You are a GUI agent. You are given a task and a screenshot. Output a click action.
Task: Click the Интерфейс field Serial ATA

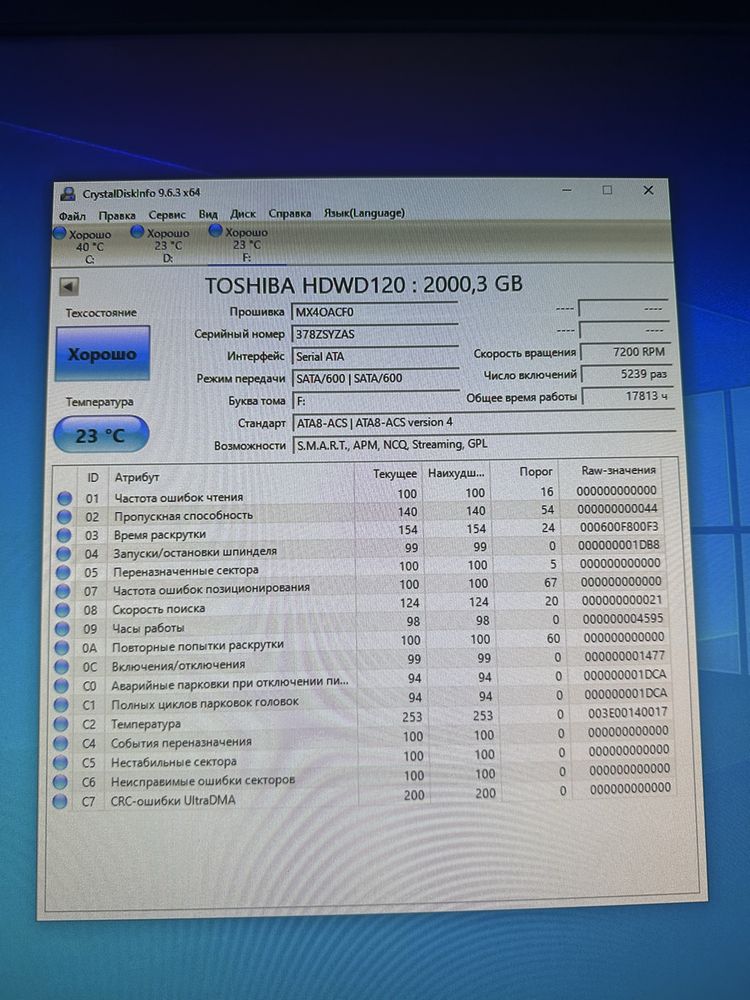[376, 356]
